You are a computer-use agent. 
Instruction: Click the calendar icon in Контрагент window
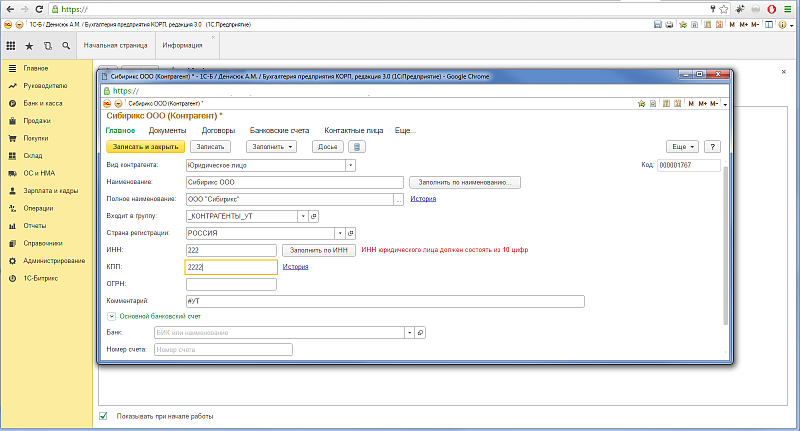tap(677, 104)
